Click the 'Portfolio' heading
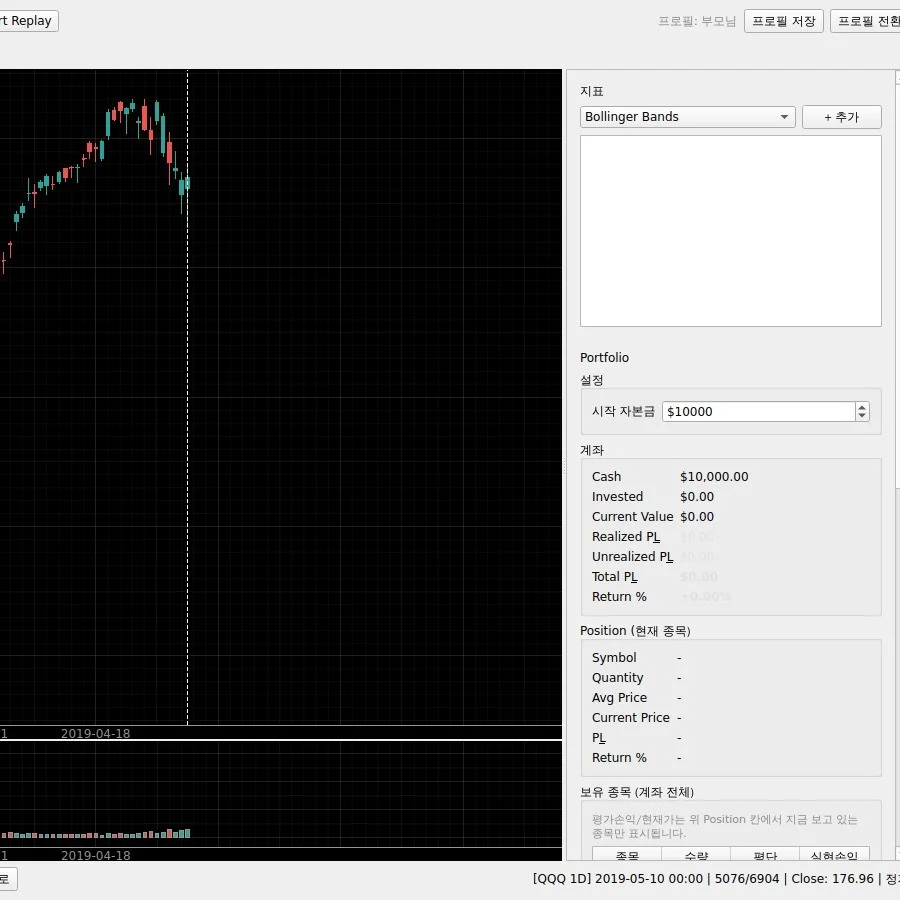This screenshot has height=900, width=900. point(604,358)
